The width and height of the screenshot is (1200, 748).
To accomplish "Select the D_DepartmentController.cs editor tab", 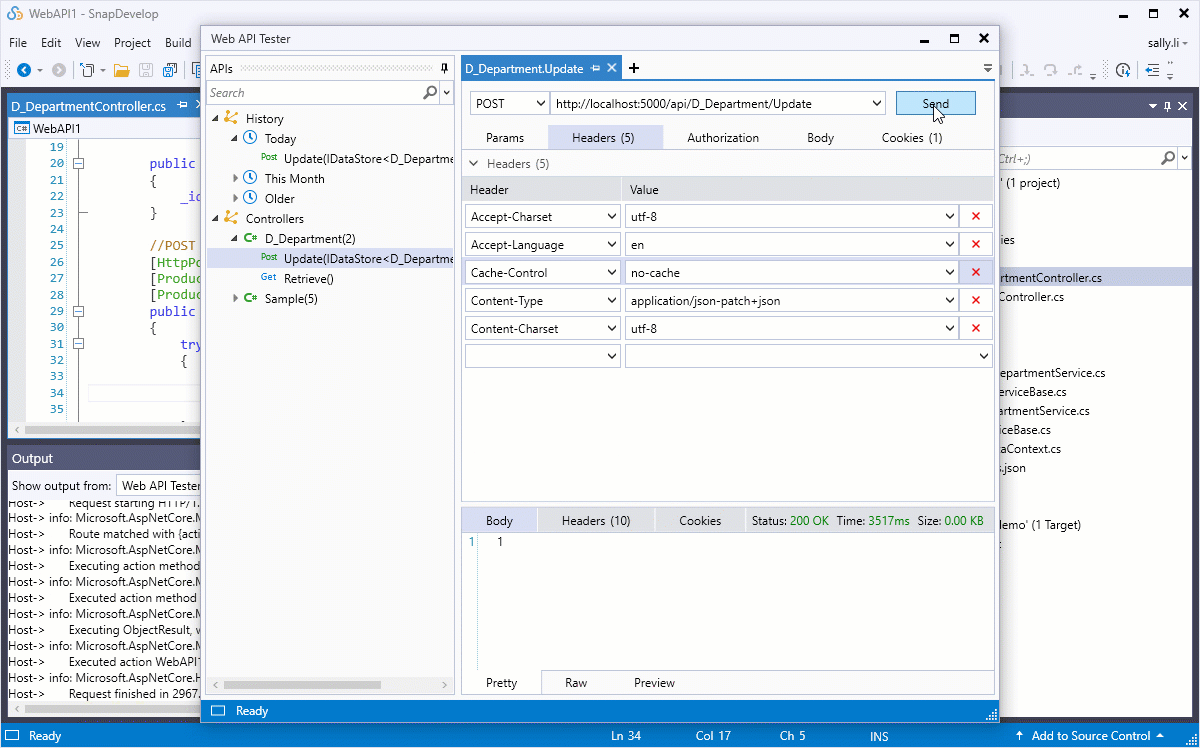I will (88, 106).
